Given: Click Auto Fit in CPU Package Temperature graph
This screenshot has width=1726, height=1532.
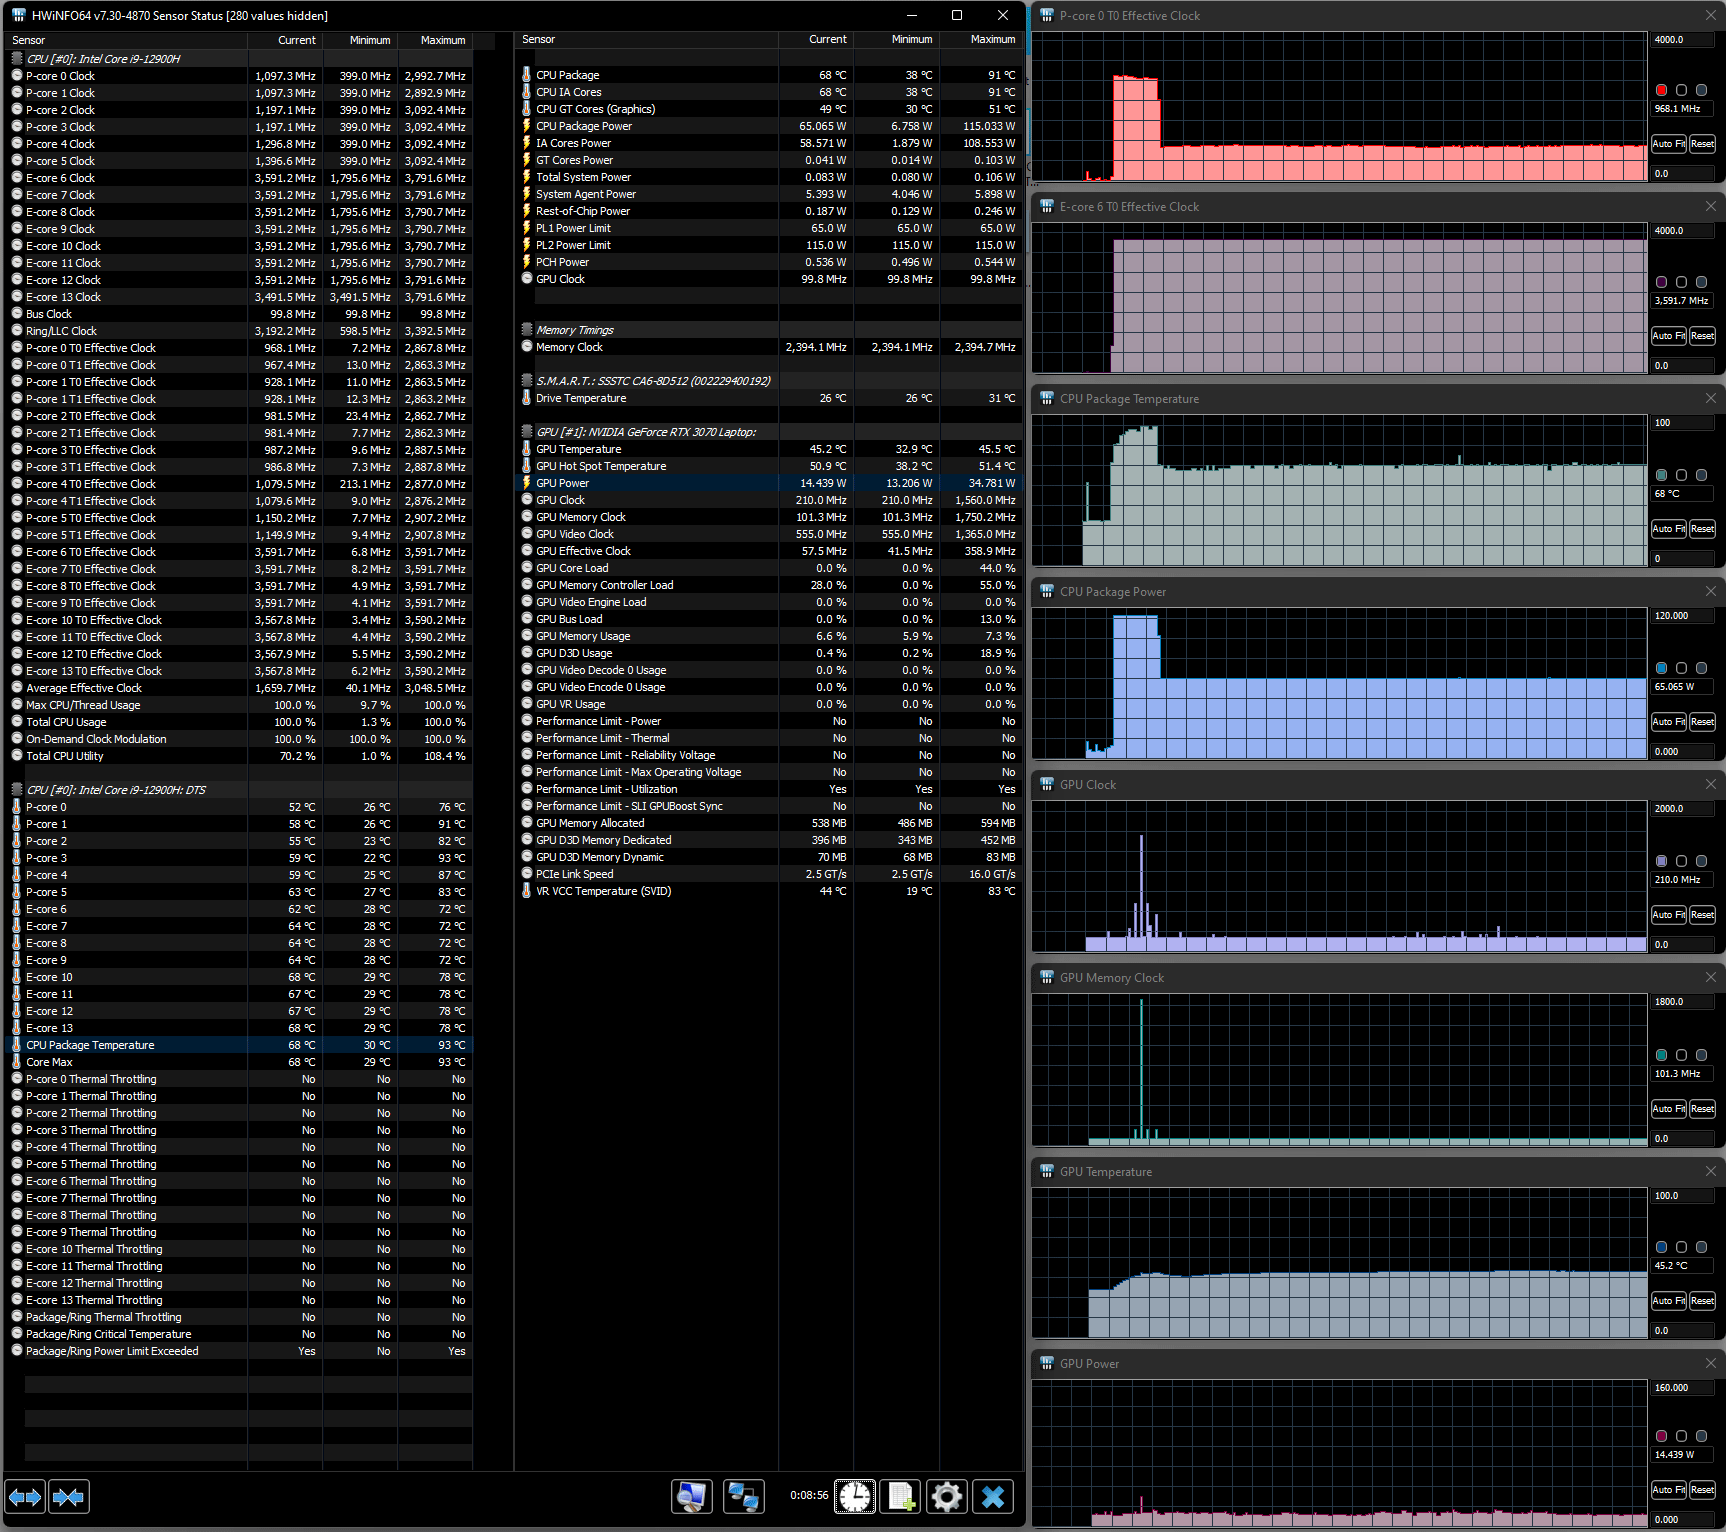Looking at the screenshot, I should 1668,528.
